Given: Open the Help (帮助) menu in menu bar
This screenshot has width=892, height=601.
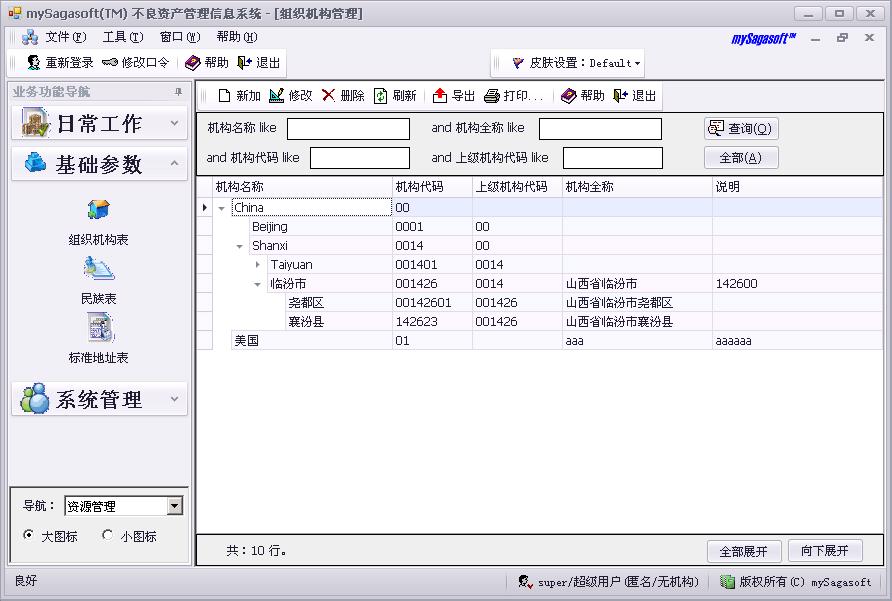Looking at the screenshot, I should pos(237,37).
